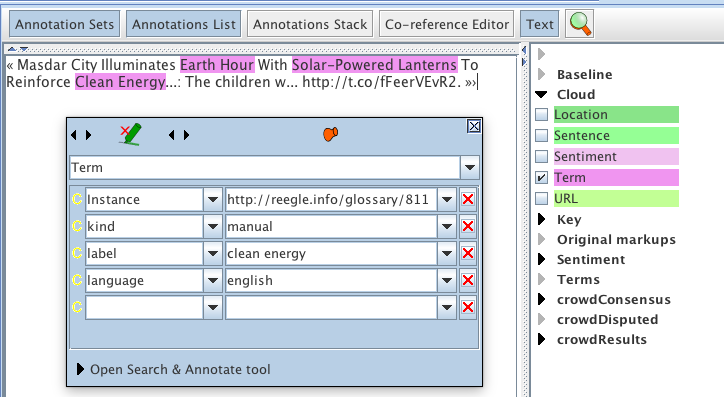Image resolution: width=724 pixels, height=397 pixels.
Task: Expand the Original markups set
Action: click(542, 239)
